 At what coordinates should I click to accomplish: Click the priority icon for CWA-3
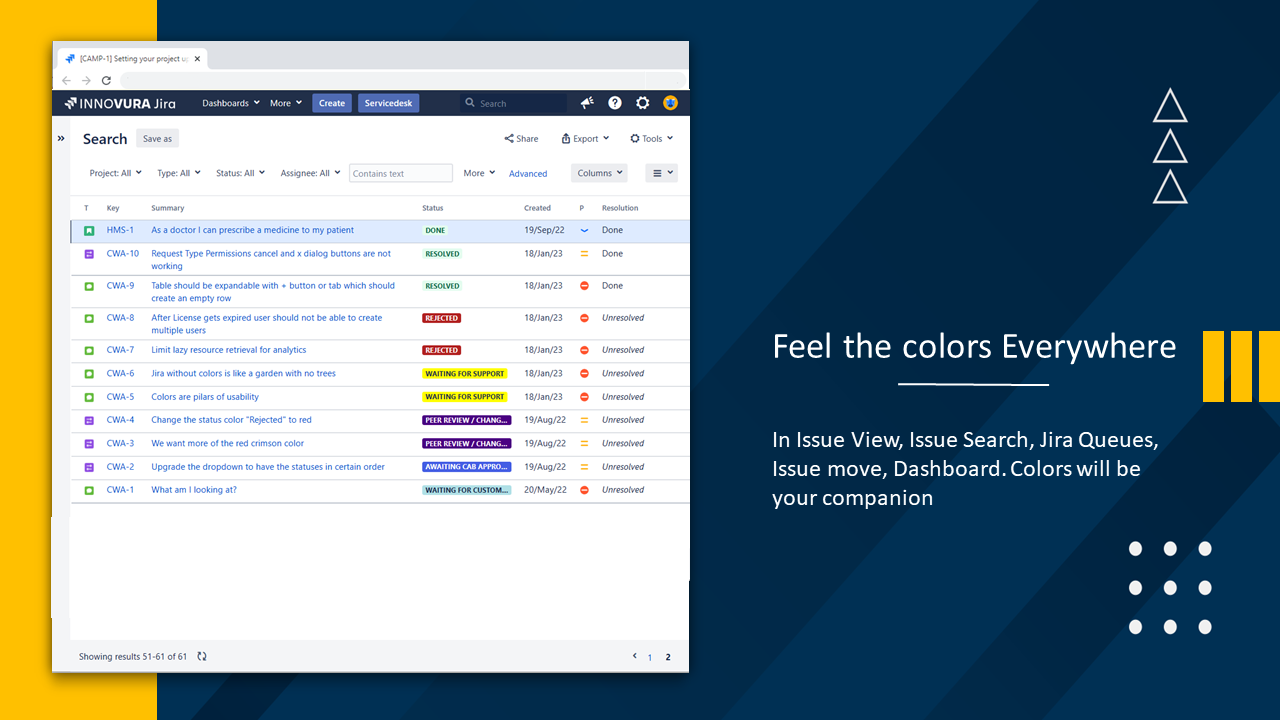coord(584,443)
